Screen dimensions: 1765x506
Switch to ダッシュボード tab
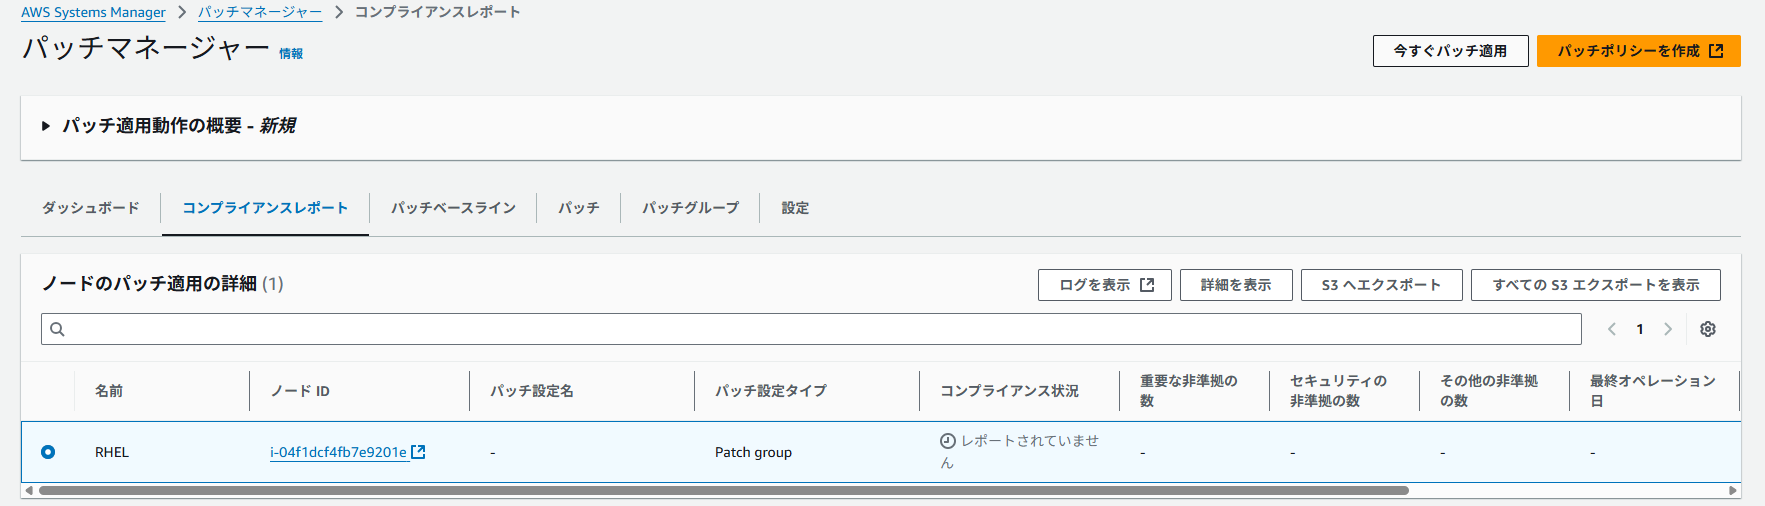tap(91, 208)
